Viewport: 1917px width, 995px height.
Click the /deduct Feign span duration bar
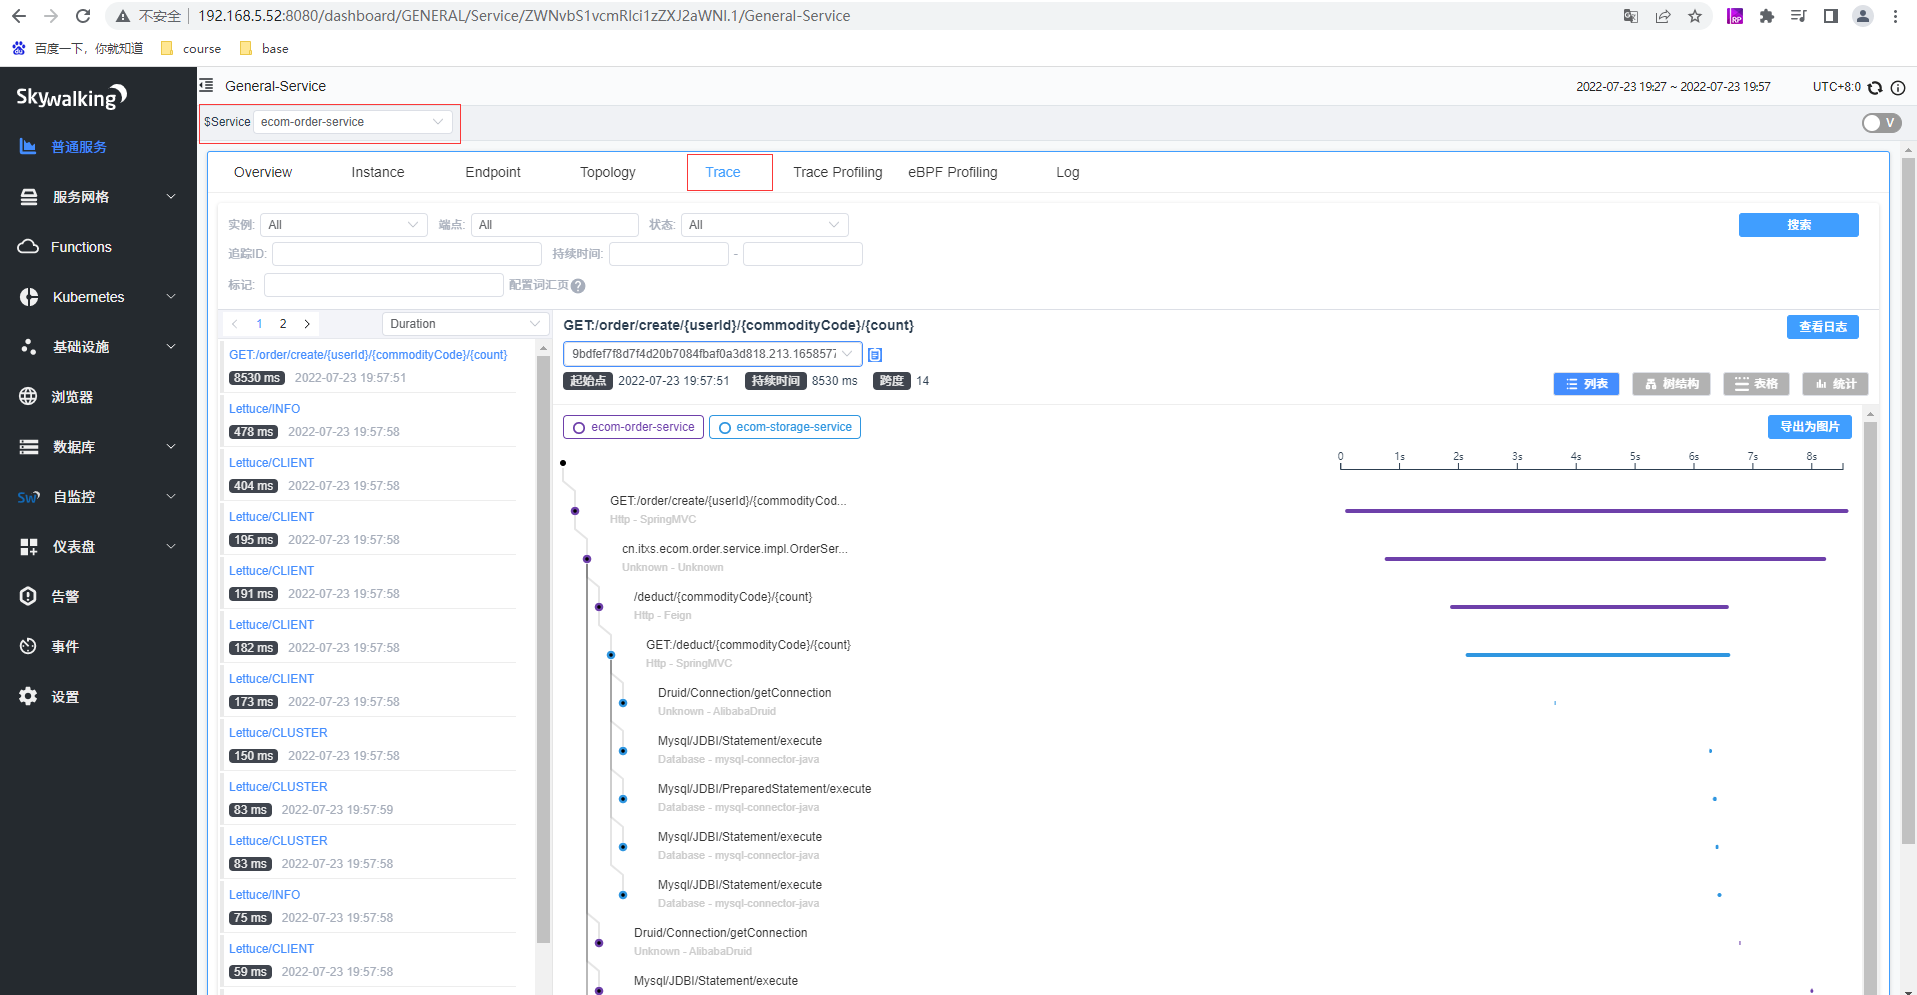pos(1589,607)
